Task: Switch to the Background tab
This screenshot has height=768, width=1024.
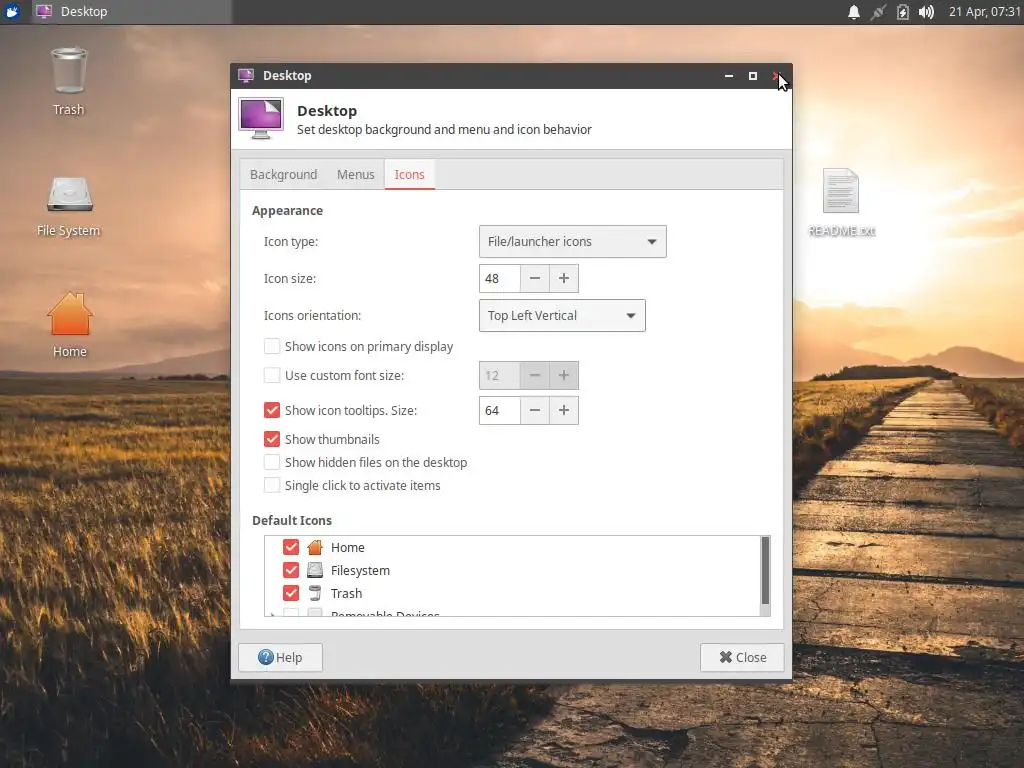Action: [x=283, y=174]
